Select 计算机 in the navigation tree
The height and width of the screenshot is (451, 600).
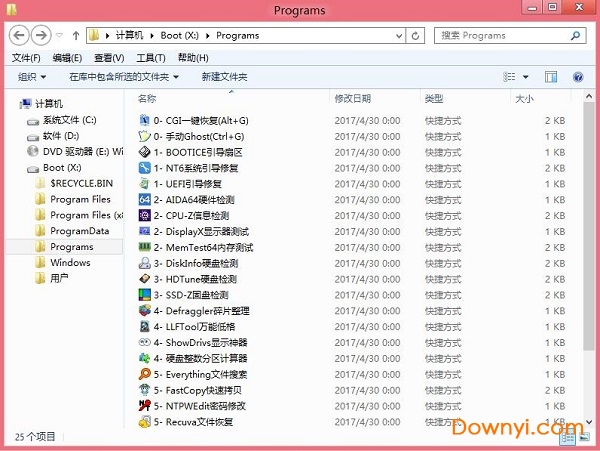[x=49, y=104]
